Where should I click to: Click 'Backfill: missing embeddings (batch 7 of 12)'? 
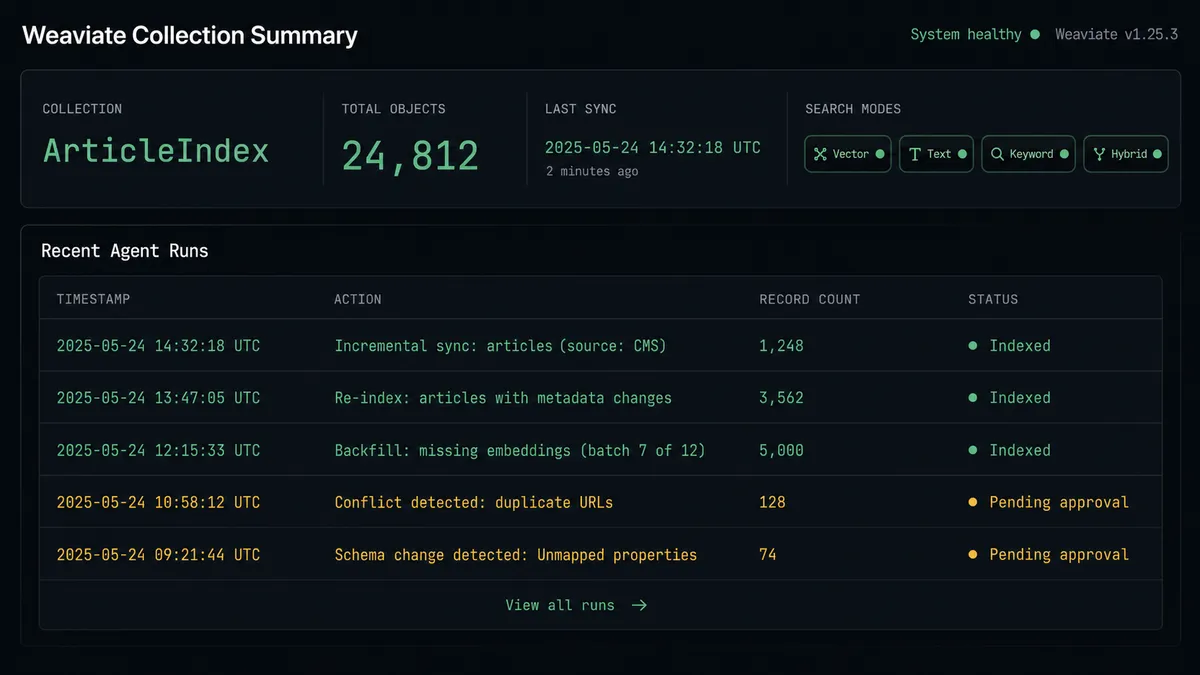tap(520, 450)
